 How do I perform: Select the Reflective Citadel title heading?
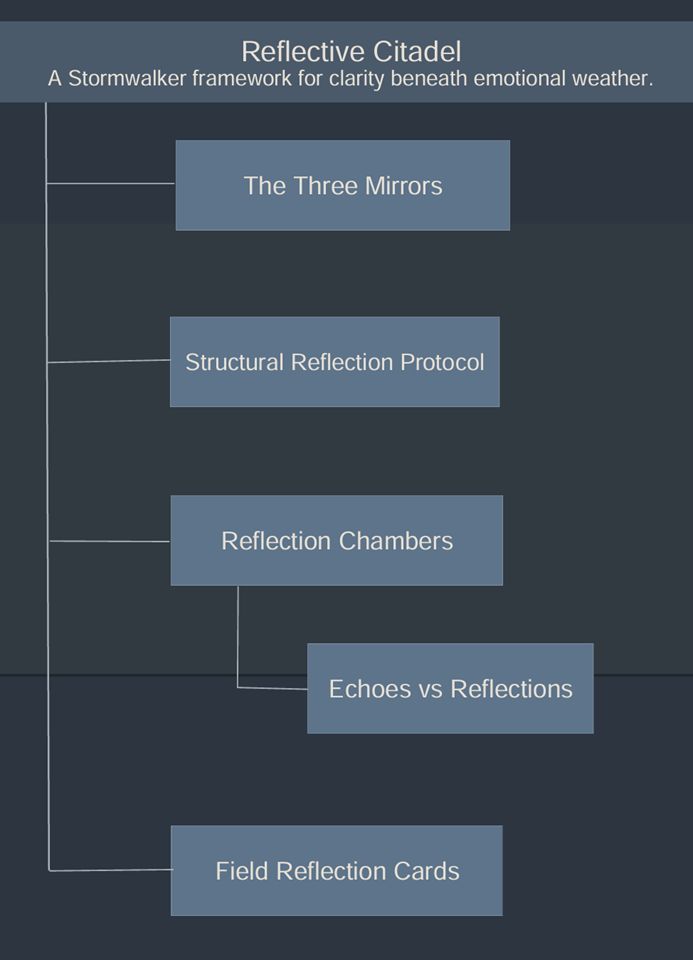[x=351, y=51]
